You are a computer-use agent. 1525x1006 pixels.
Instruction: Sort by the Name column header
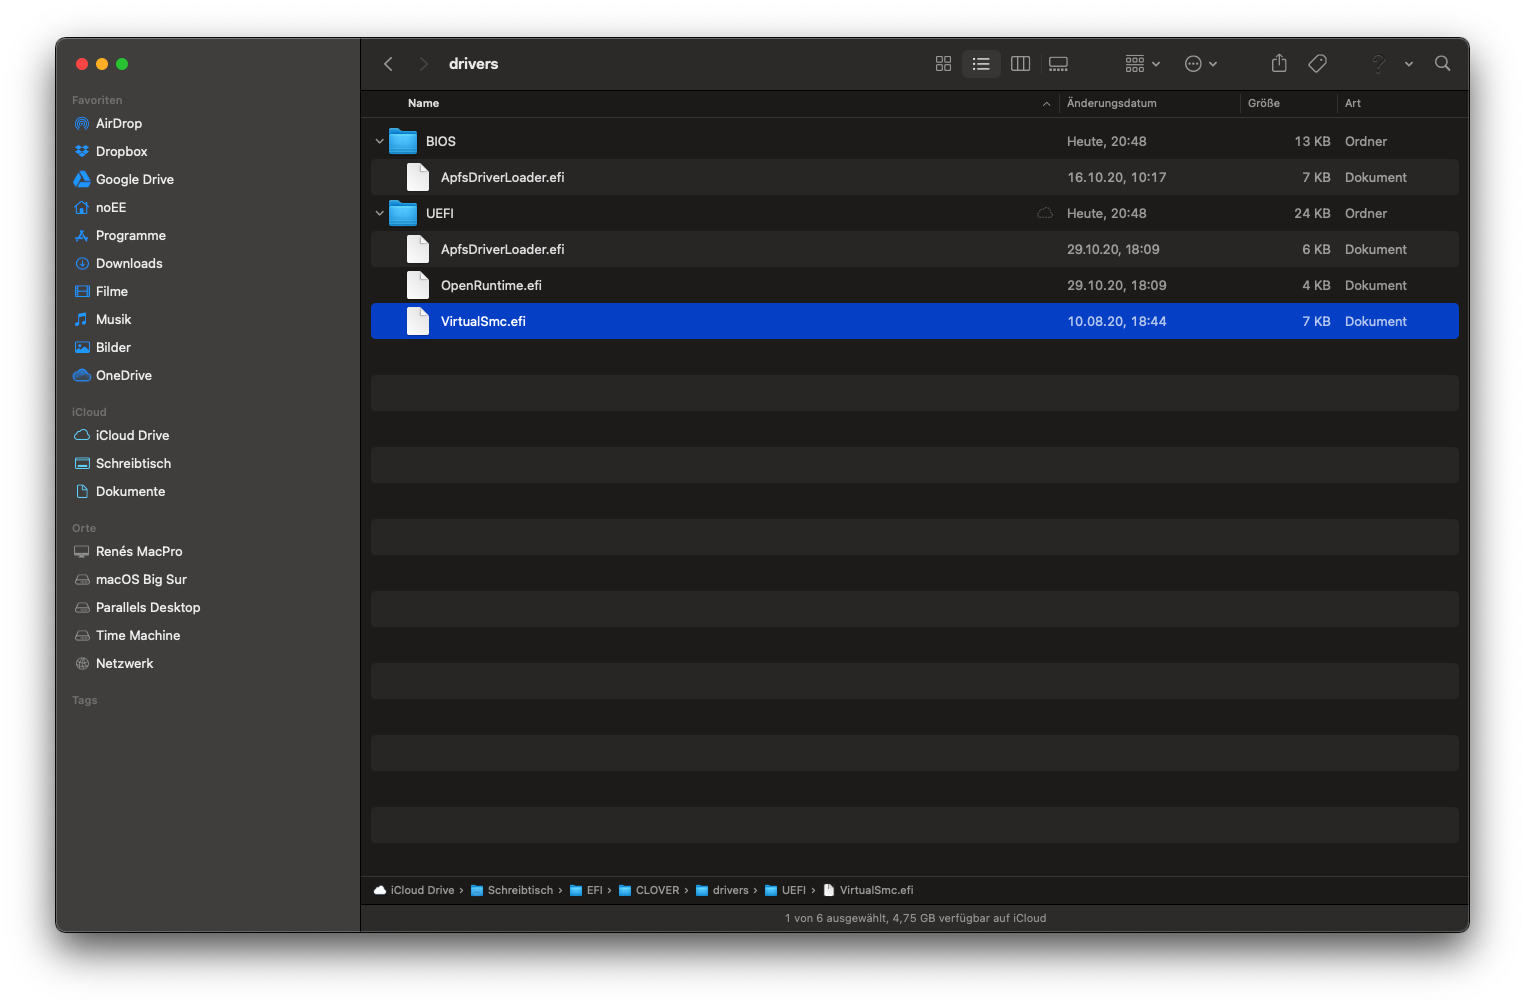[423, 103]
